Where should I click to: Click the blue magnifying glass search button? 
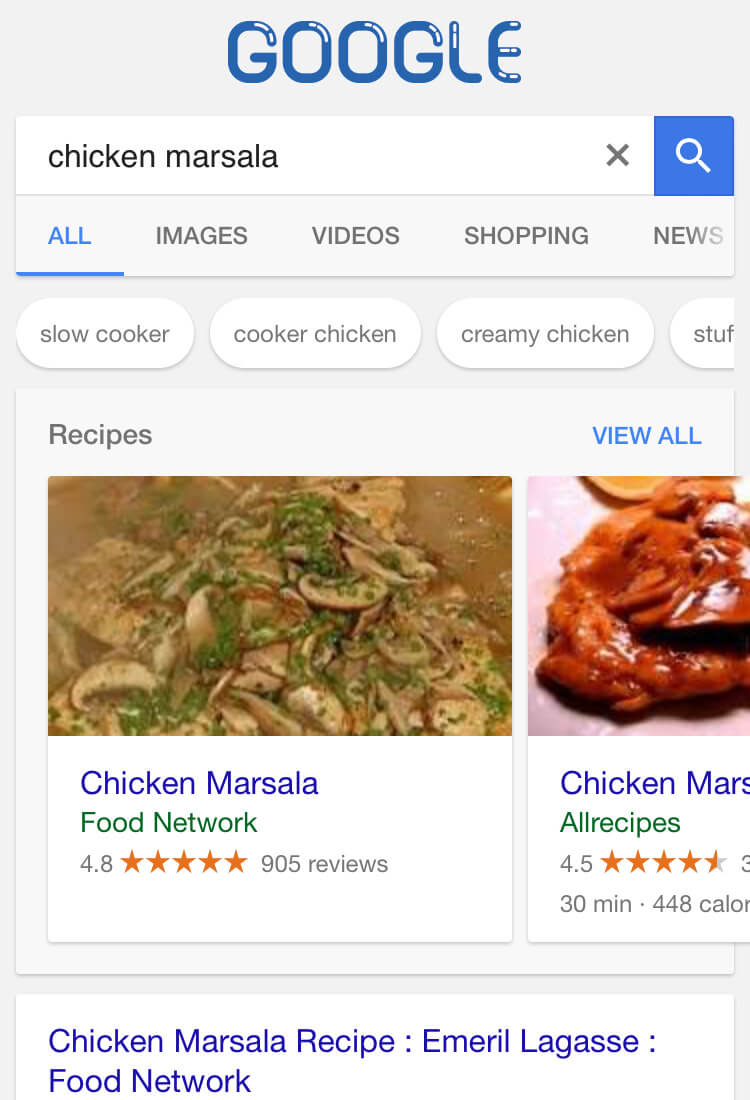693,155
